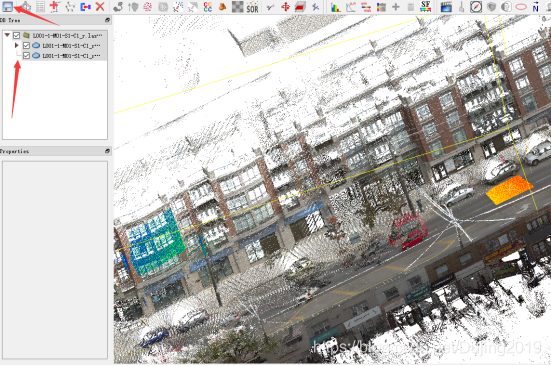Expand the first cloud child node

click(17, 45)
